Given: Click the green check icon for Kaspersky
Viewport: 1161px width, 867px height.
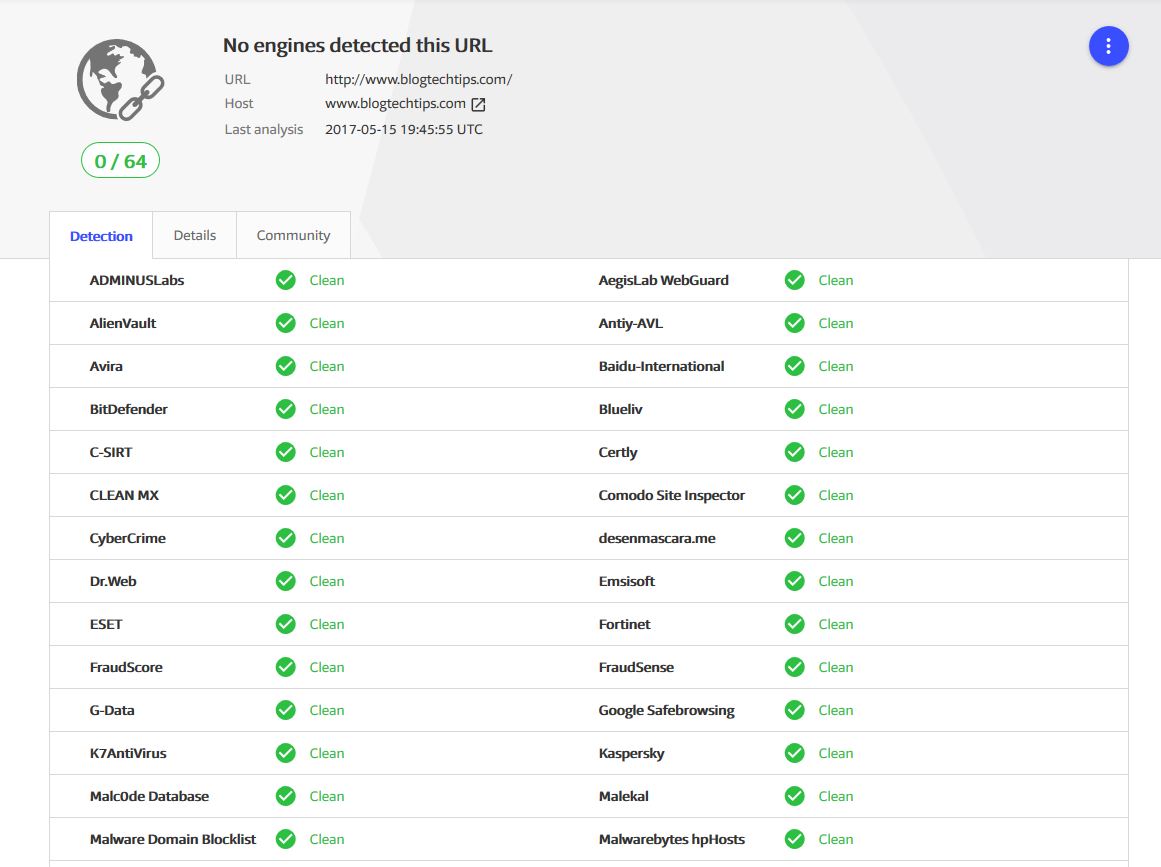Looking at the screenshot, I should click(794, 753).
